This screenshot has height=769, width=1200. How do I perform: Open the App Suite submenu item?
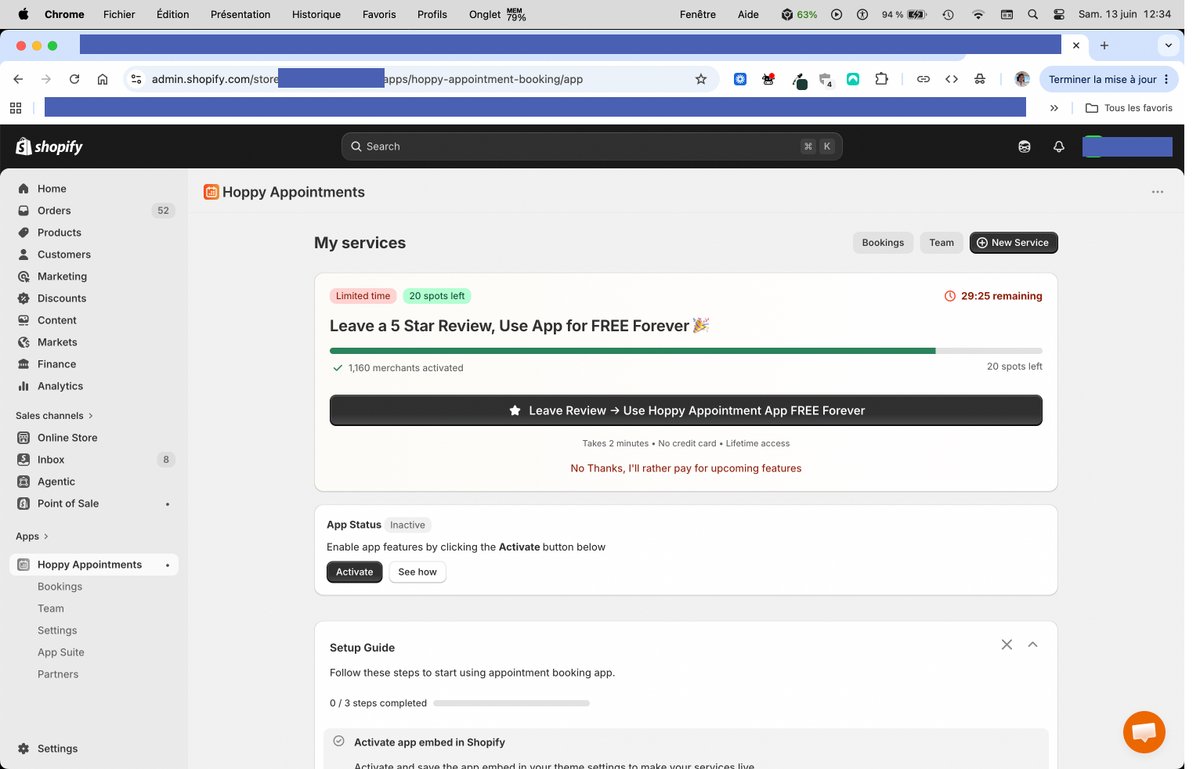(61, 652)
